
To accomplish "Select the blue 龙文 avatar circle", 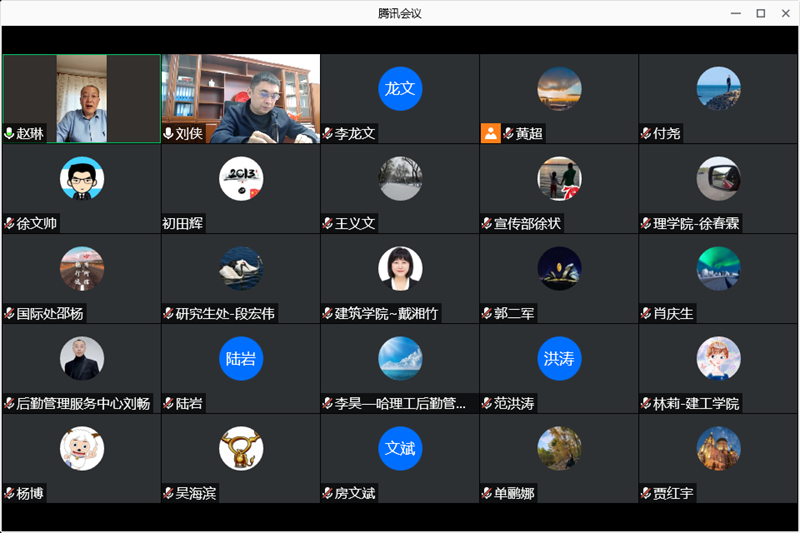I will click(400, 88).
